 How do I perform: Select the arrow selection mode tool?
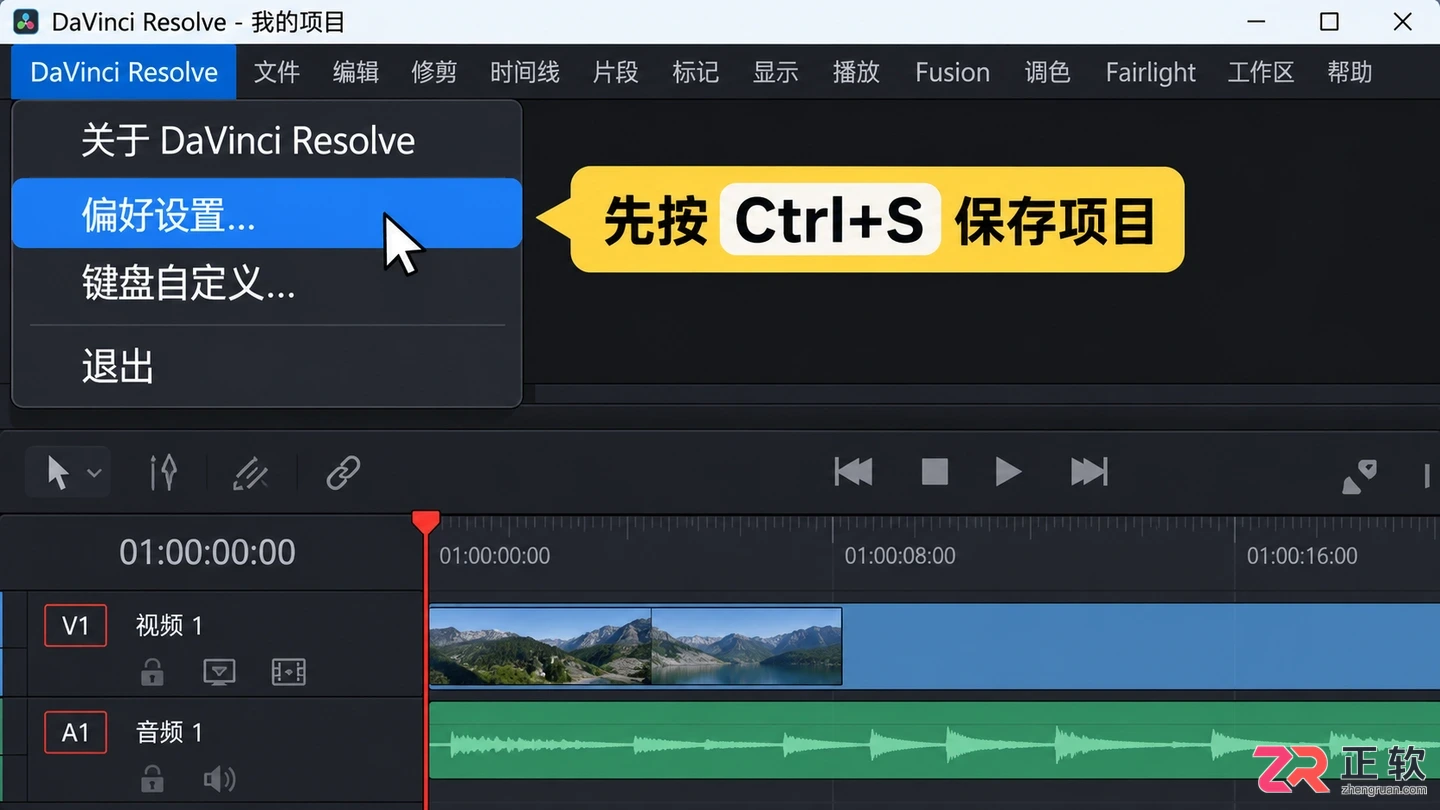pos(58,472)
